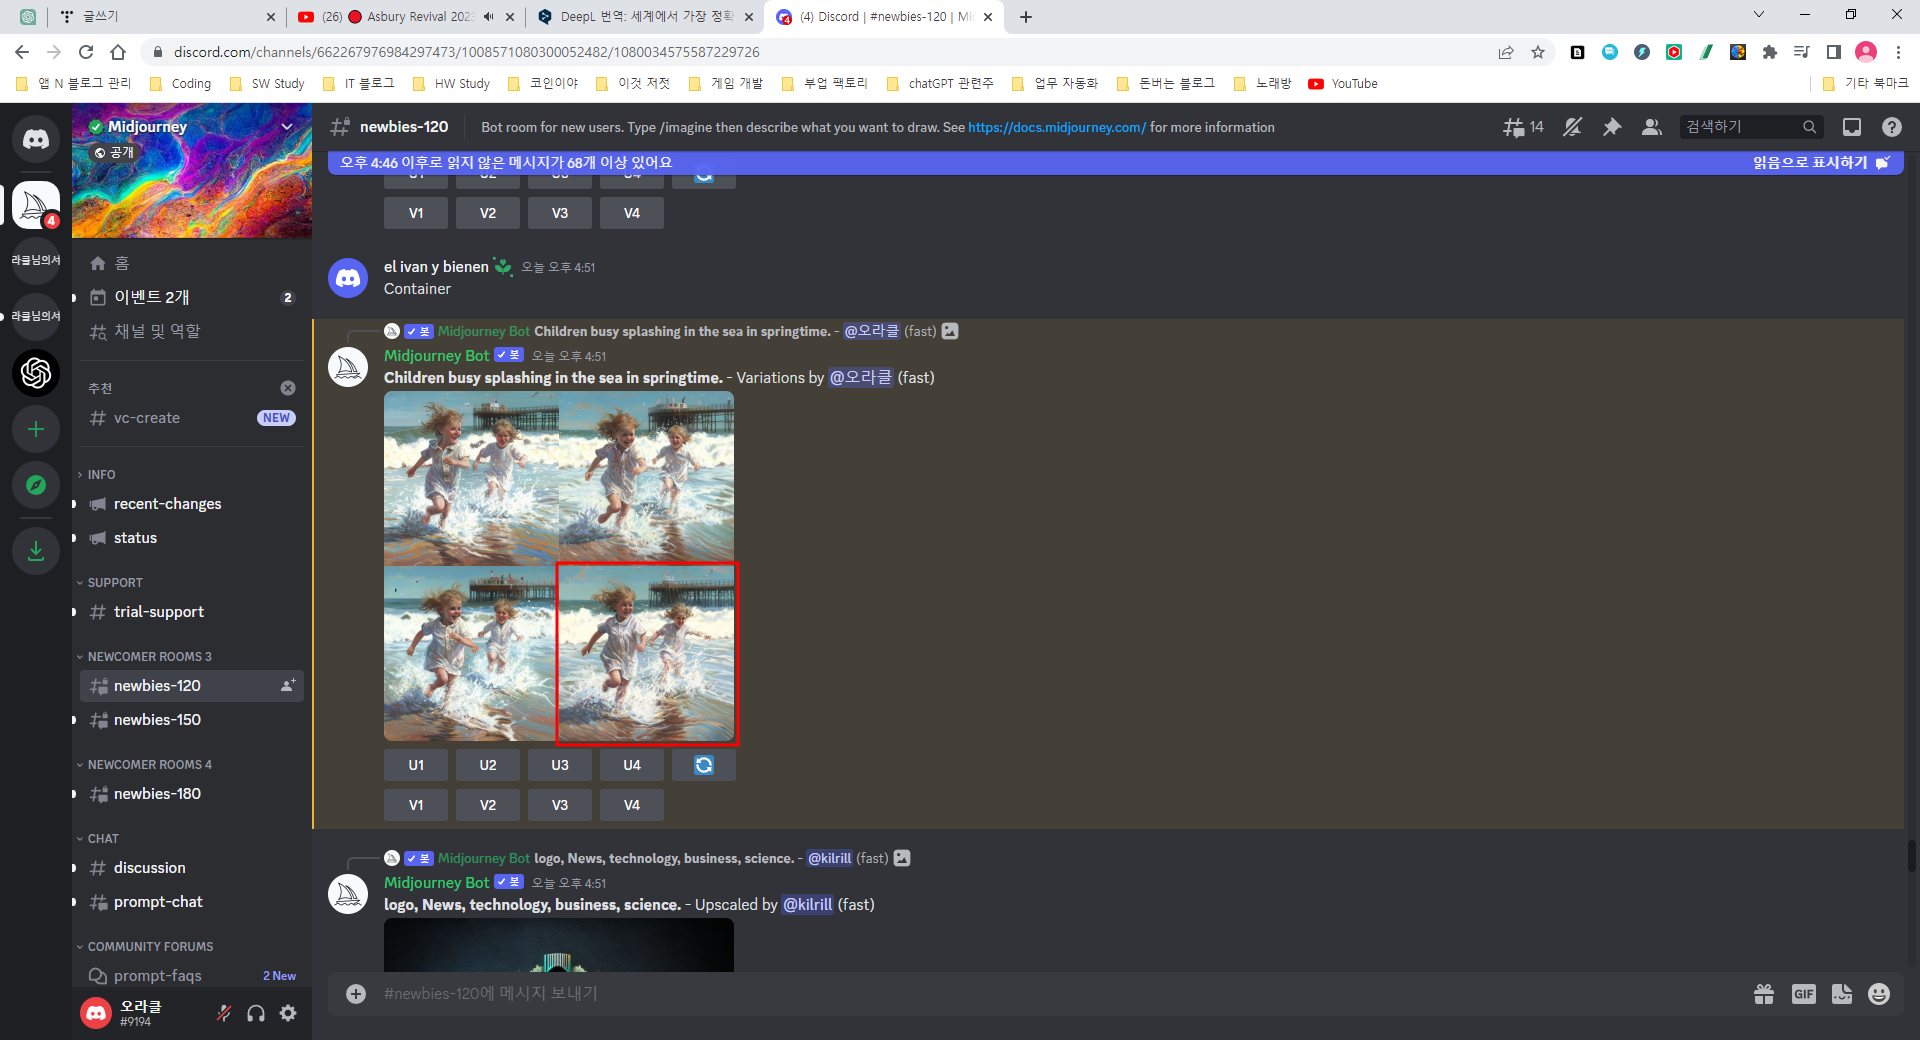This screenshot has width=1920, height=1040.
Task: Click the download apps icon
Action: tap(36, 551)
